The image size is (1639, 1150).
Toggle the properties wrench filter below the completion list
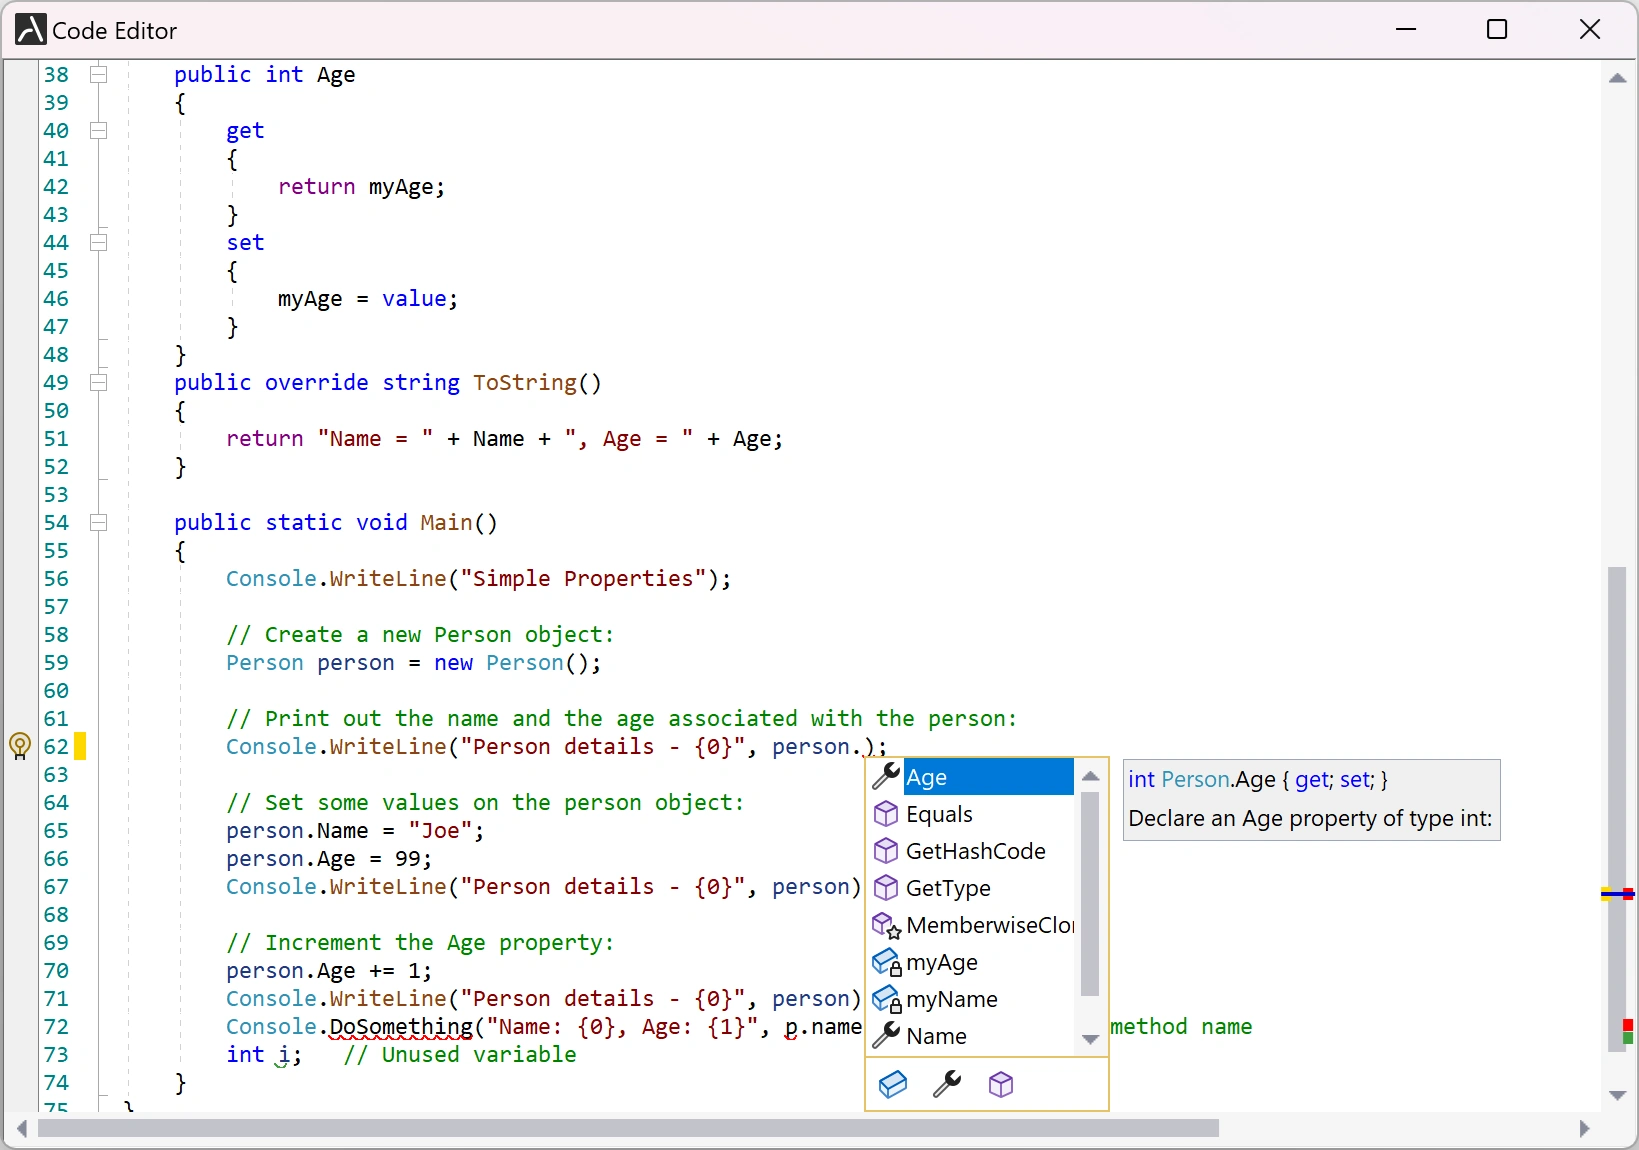coord(946,1085)
